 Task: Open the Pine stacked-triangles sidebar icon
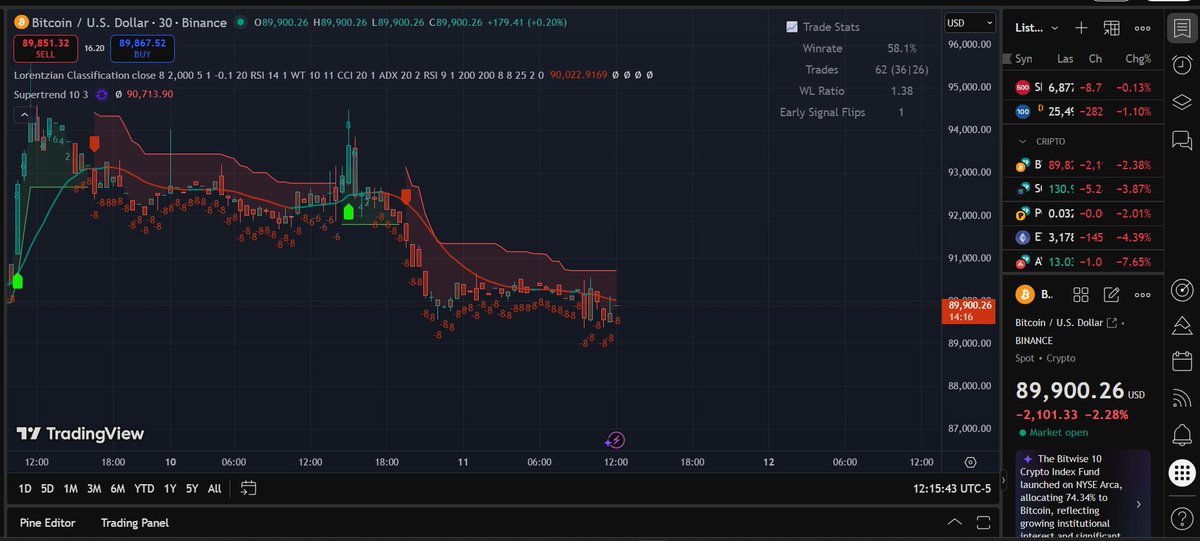[1180, 328]
